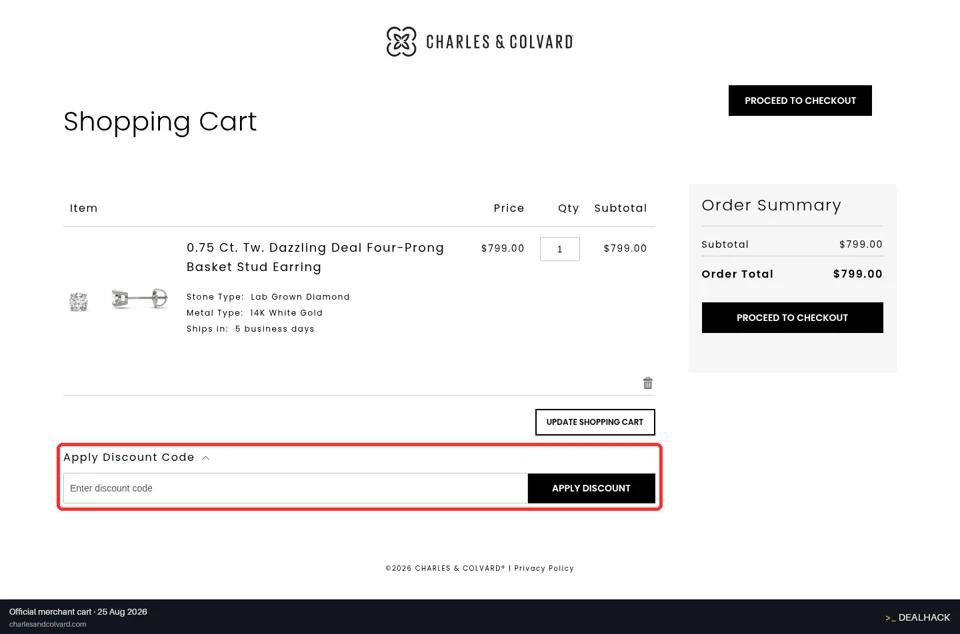960x634 pixels.
Task: Open the Dazzling Deal Stud Earring product title
Action: pyautogui.click(x=315, y=257)
